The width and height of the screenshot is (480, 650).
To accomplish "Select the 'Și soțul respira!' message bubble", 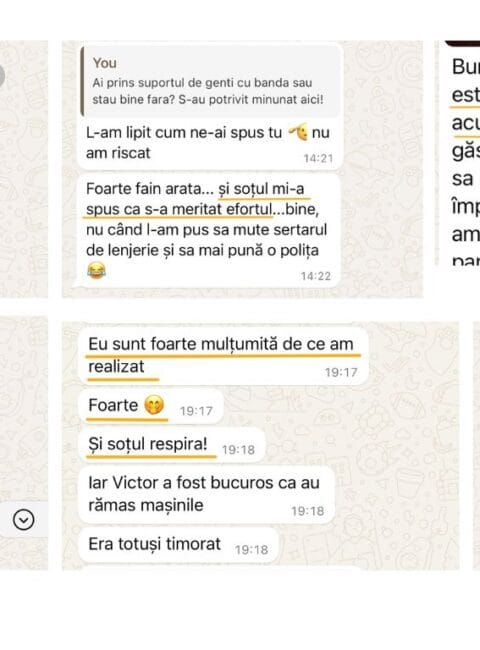I will [172, 445].
